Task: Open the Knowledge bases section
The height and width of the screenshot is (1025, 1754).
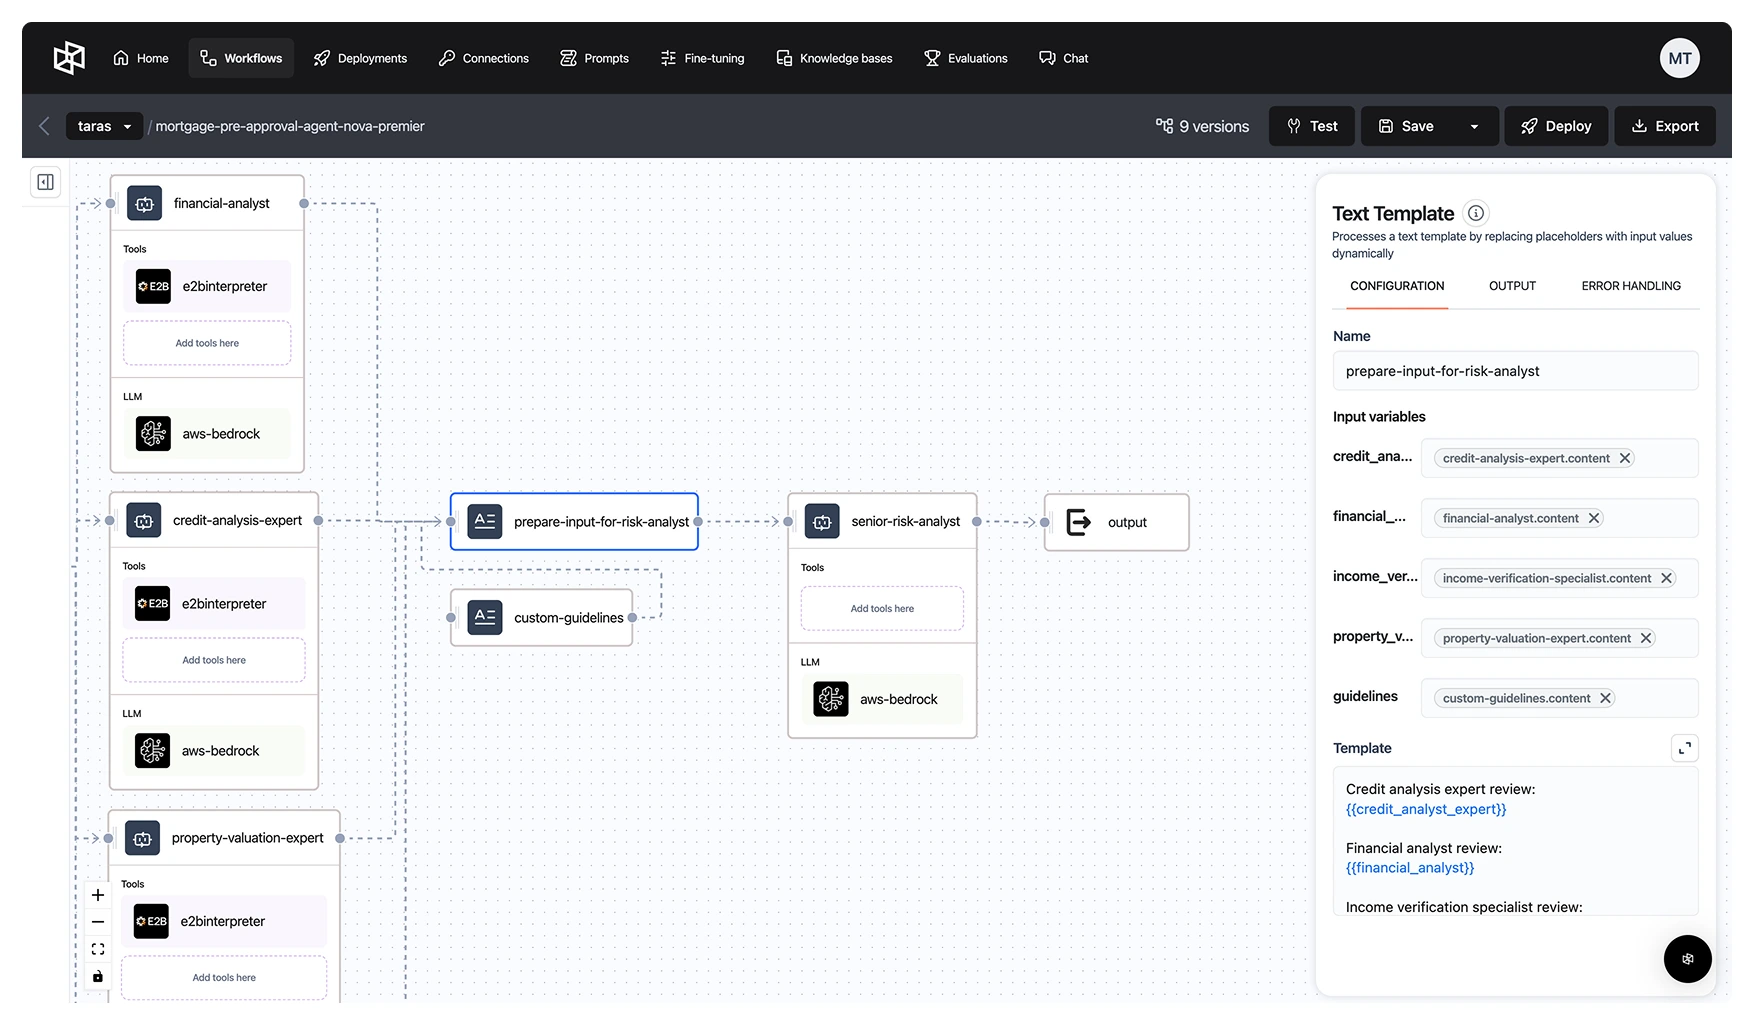Action: pos(834,58)
